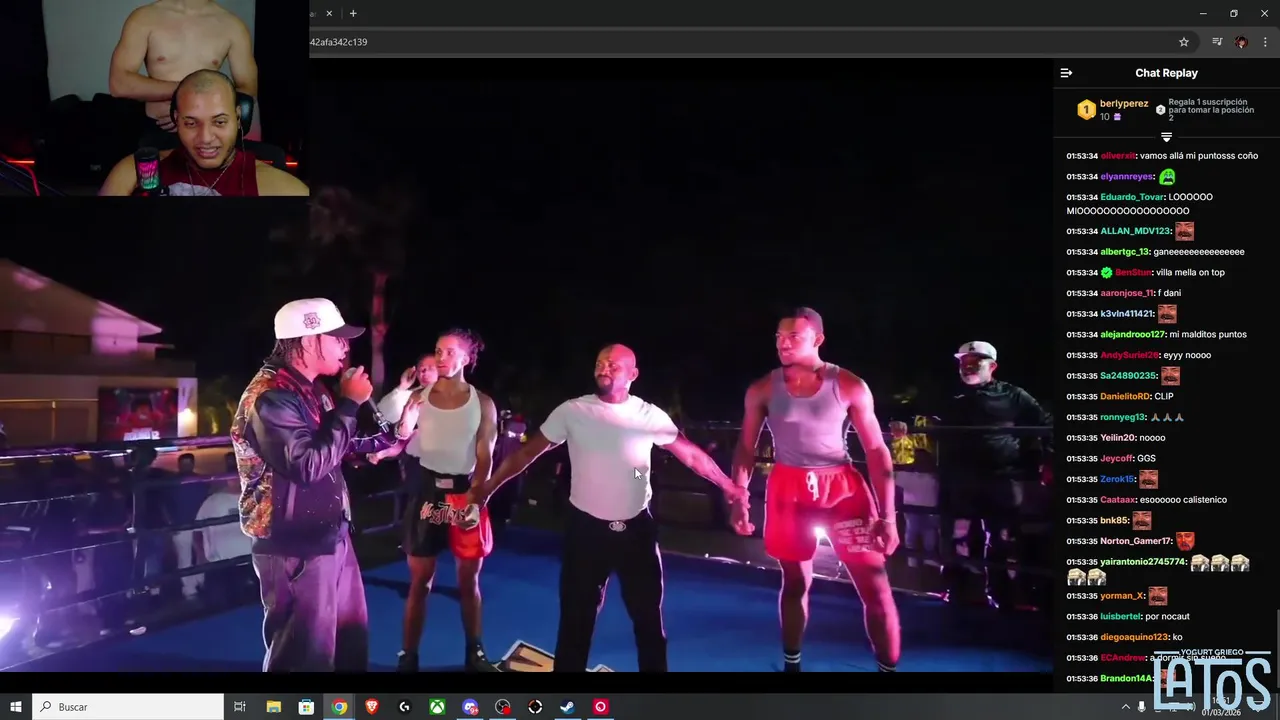This screenshot has width=1280, height=720.
Task: Open the browser media control icon
Action: tap(1217, 42)
